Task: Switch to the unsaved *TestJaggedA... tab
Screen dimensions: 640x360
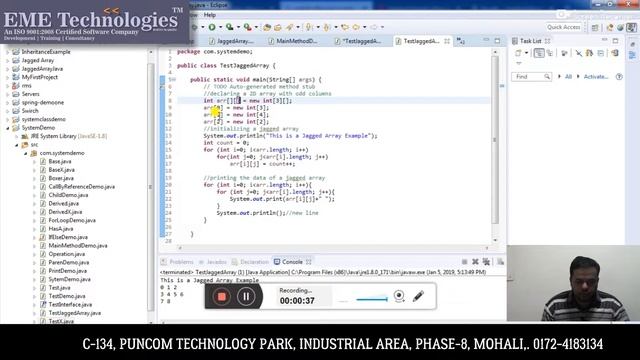Action: pos(358,41)
